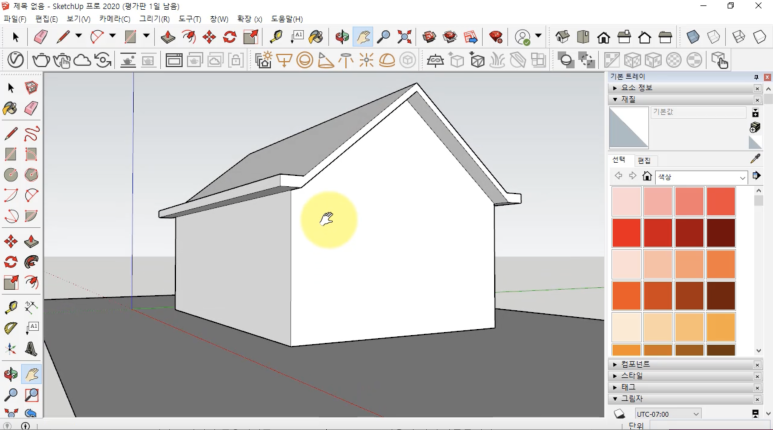Toggle the secondary selection pane icon

point(756,176)
